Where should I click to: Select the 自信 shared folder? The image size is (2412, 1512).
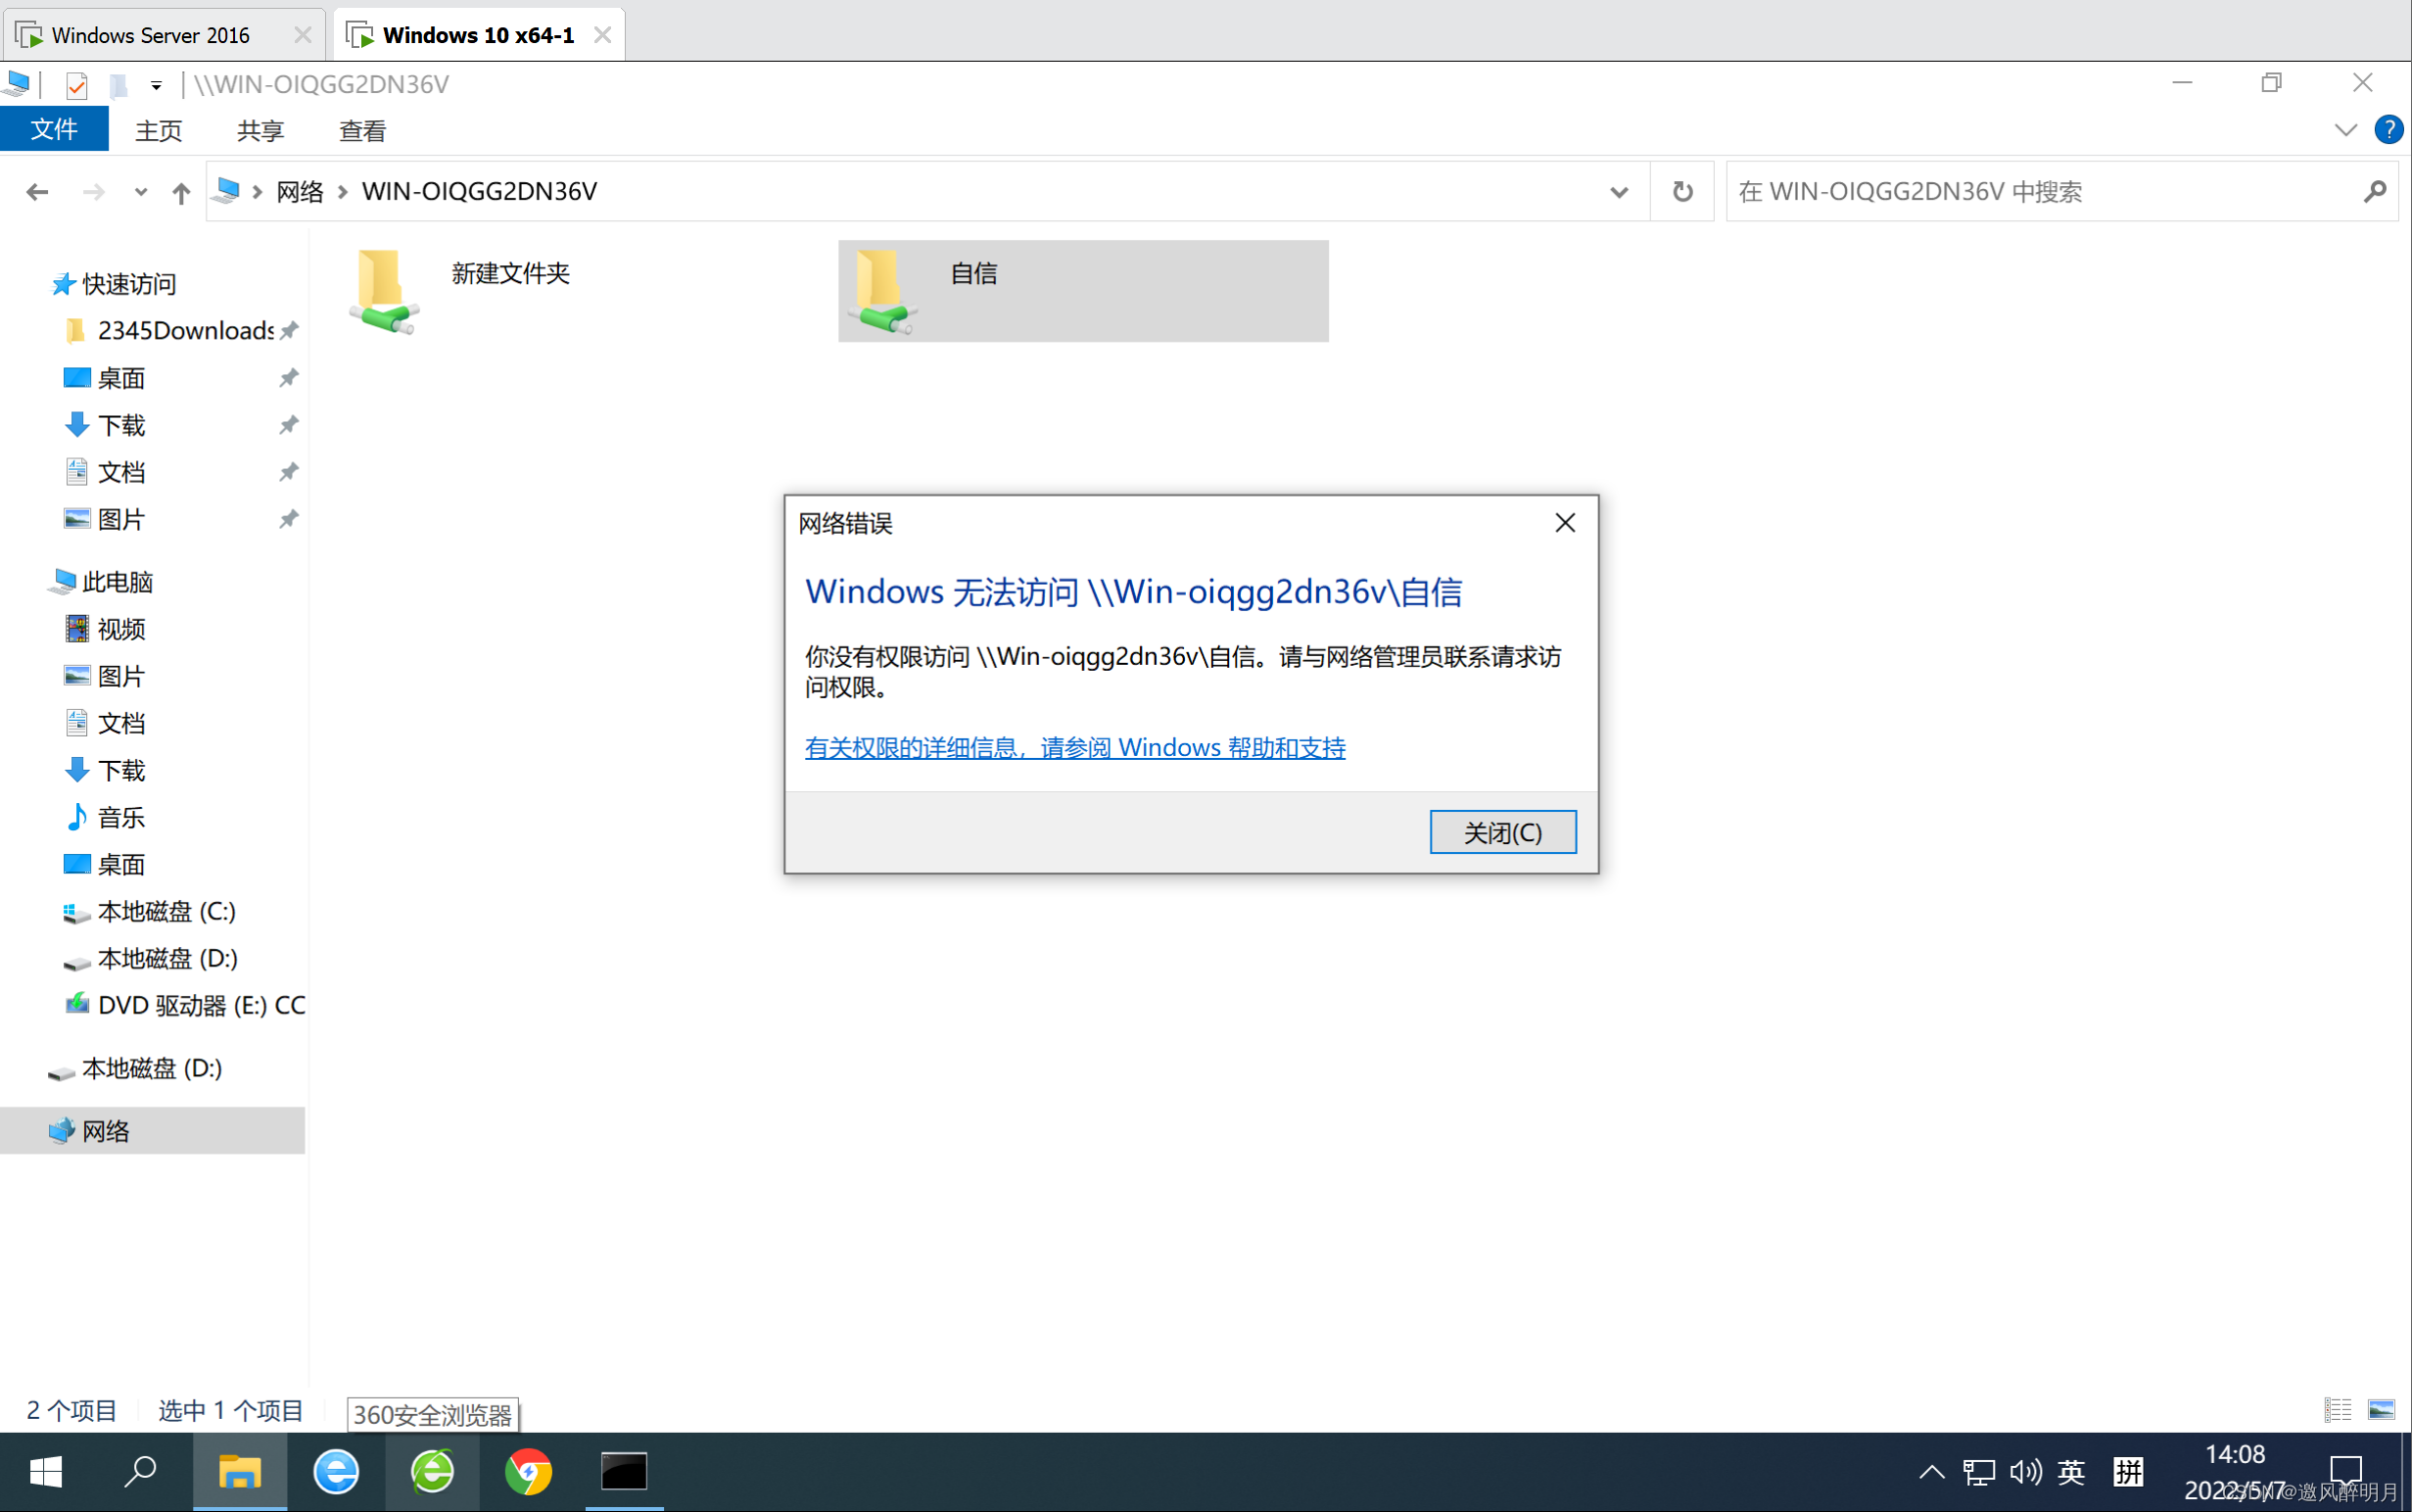coord(1083,290)
